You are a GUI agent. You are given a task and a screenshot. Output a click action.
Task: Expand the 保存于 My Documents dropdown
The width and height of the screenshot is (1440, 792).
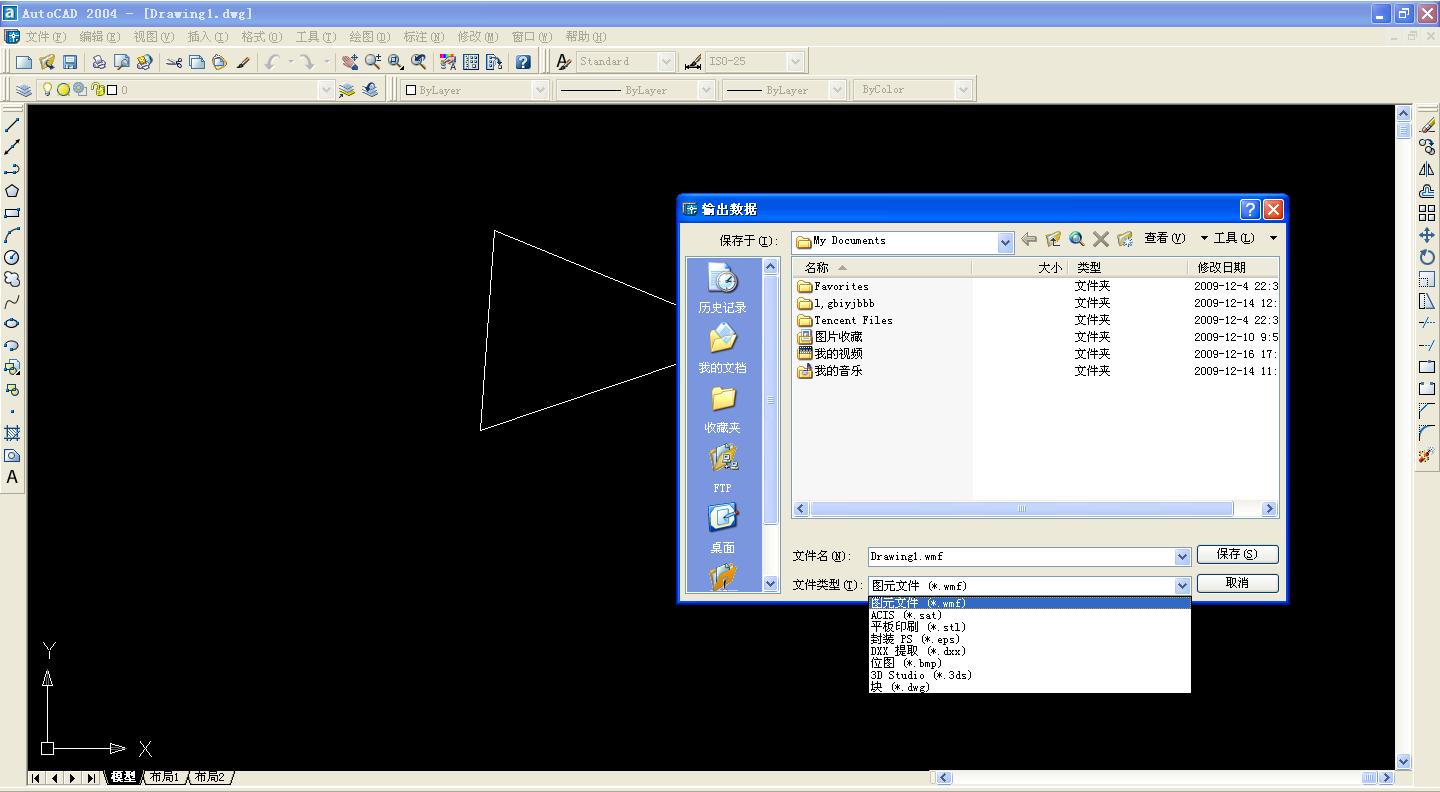pyautogui.click(x=1005, y=242)
